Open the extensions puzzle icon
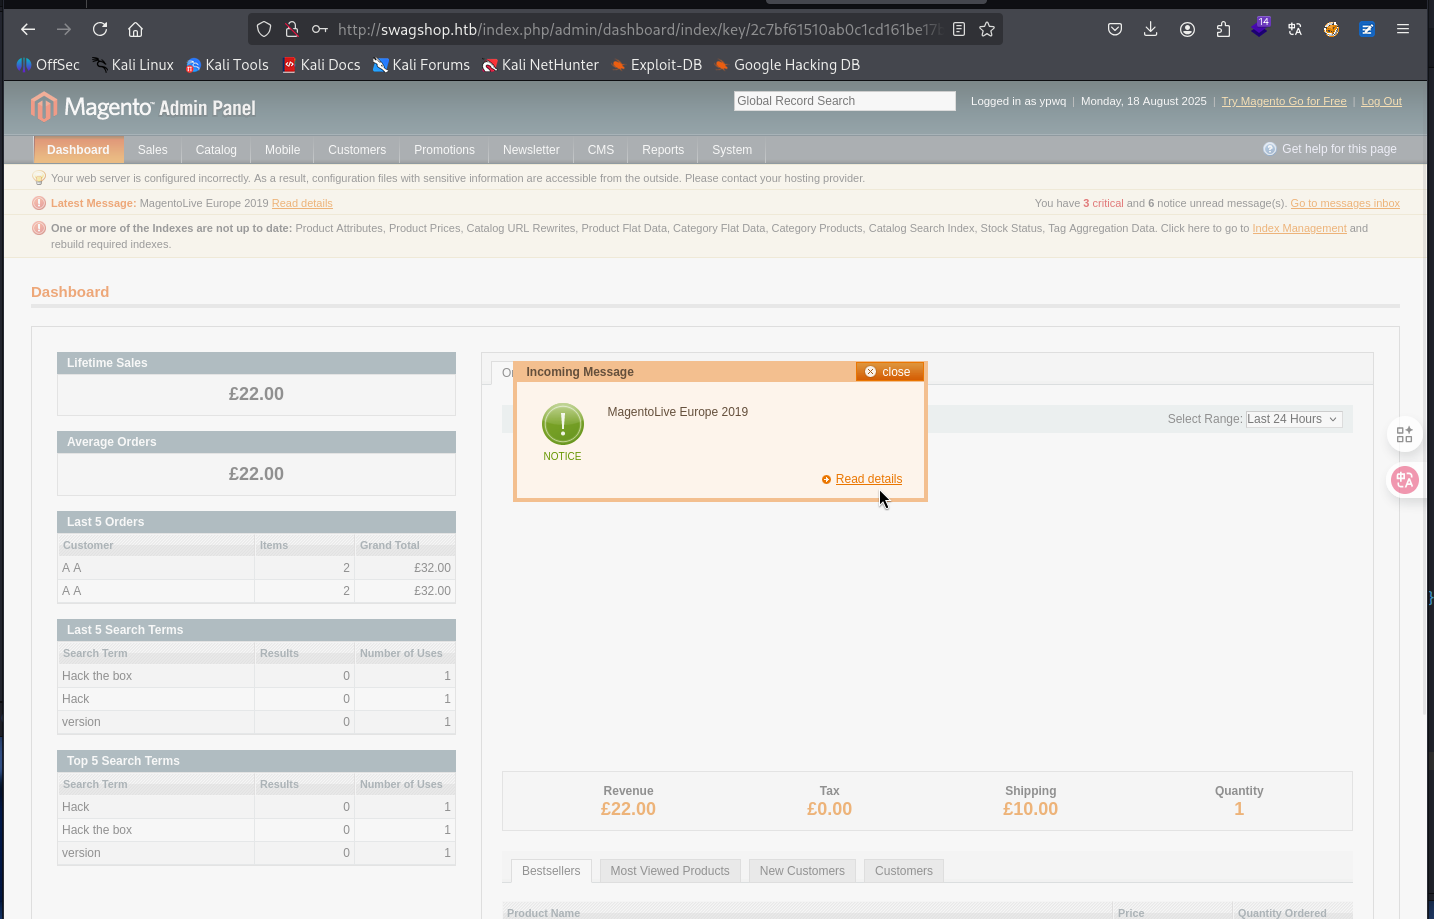Screen dimensions: 1434x919 pos(1223,29)
